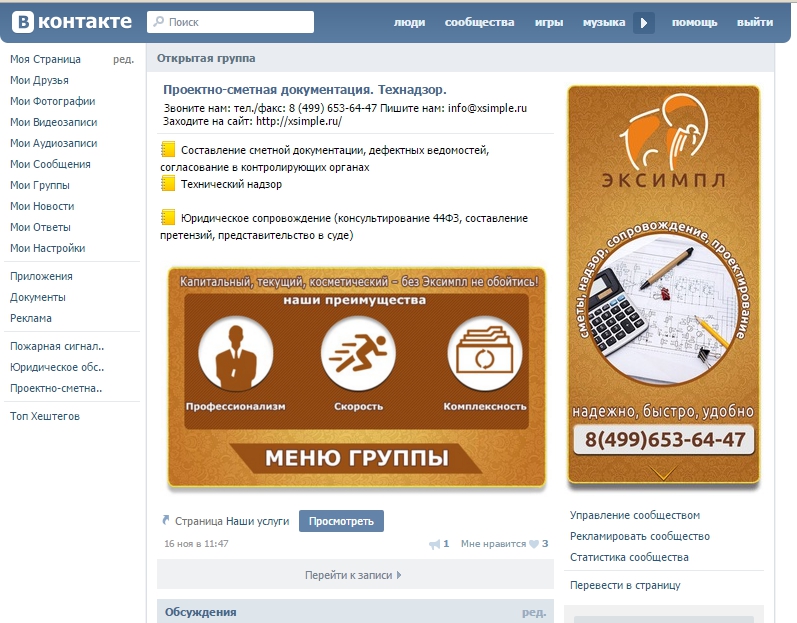The width and height of the screenshot is (797, 623).
Task: Open Реклама in sidebar
Action: 30,318
